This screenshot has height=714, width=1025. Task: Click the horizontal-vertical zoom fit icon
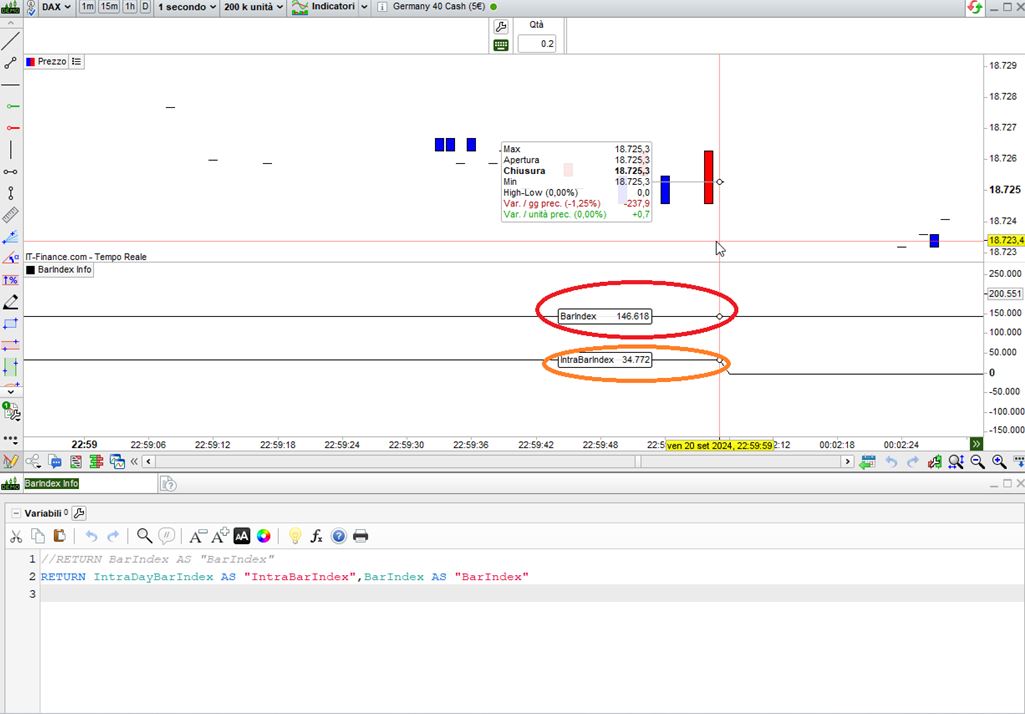click(x=956, y=462)
